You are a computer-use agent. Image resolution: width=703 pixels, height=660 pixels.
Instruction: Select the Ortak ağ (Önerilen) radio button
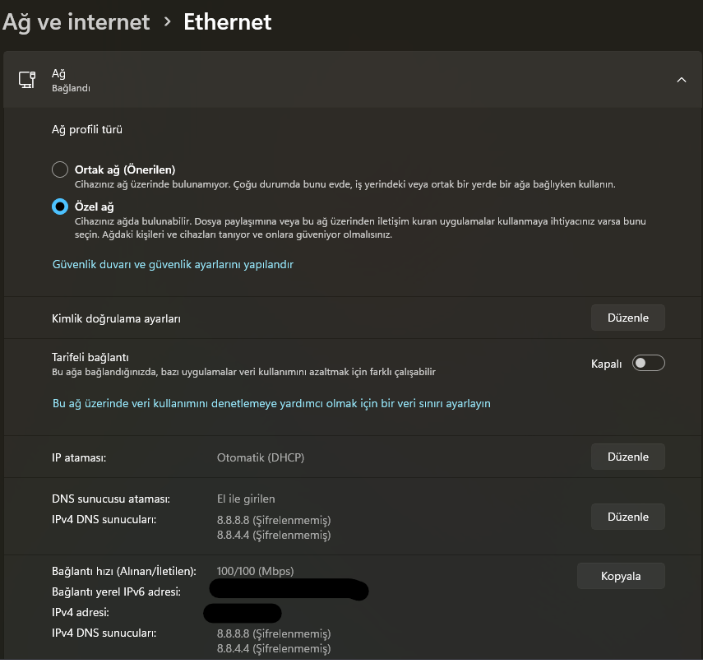pos(60,170)
